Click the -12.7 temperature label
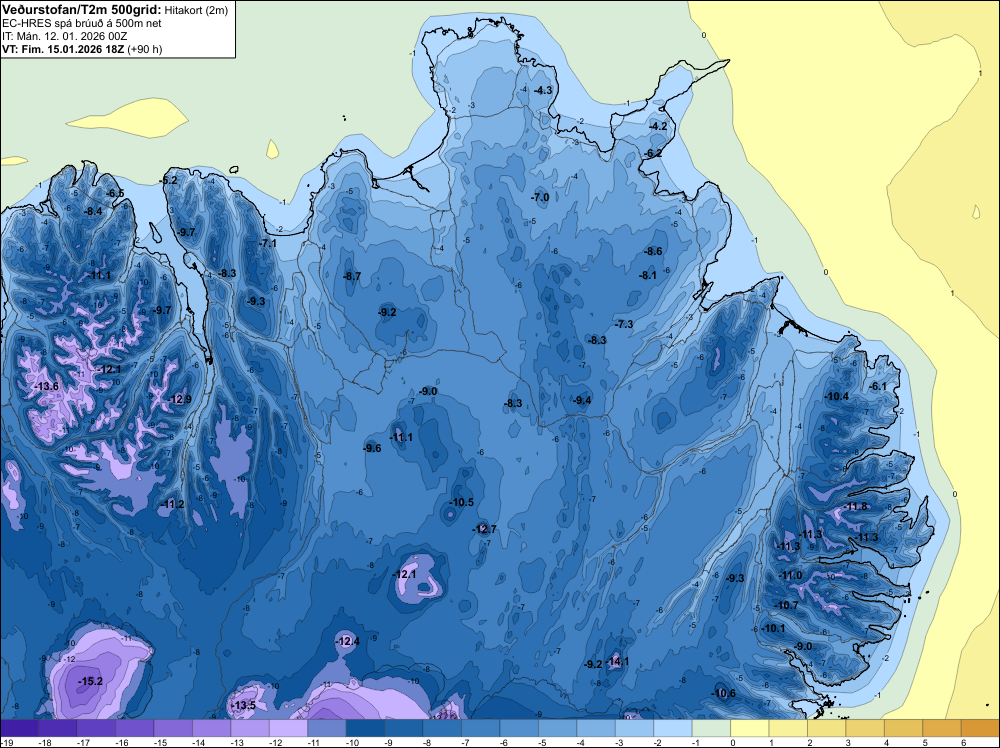The width and height of the screenshot is (1000, 748). tap(483, 529)
